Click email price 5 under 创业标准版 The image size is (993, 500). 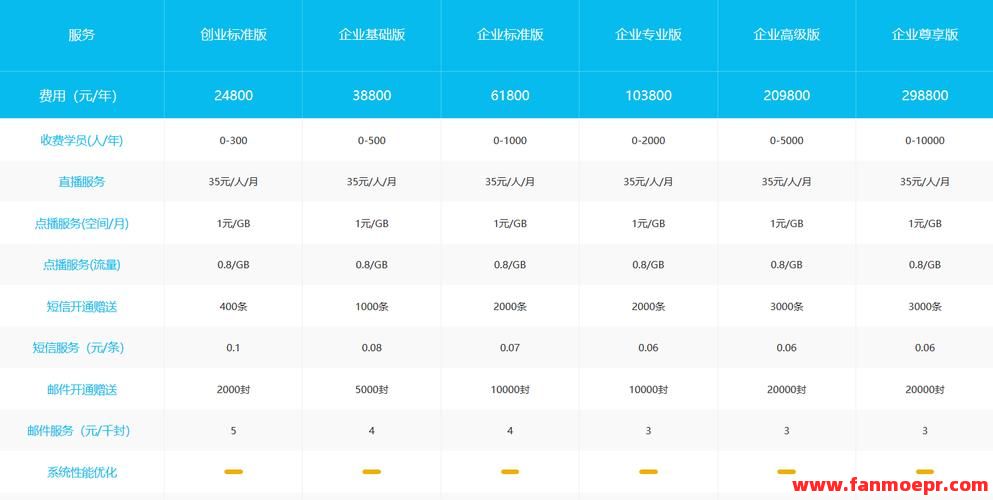click(233, 431)
